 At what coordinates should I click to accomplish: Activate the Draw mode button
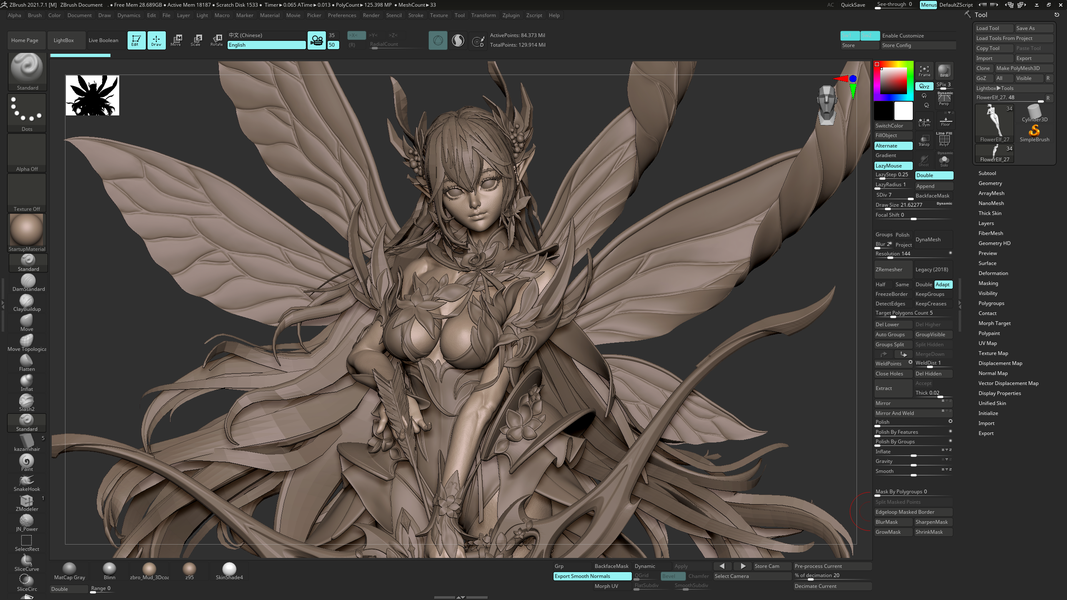156,40
